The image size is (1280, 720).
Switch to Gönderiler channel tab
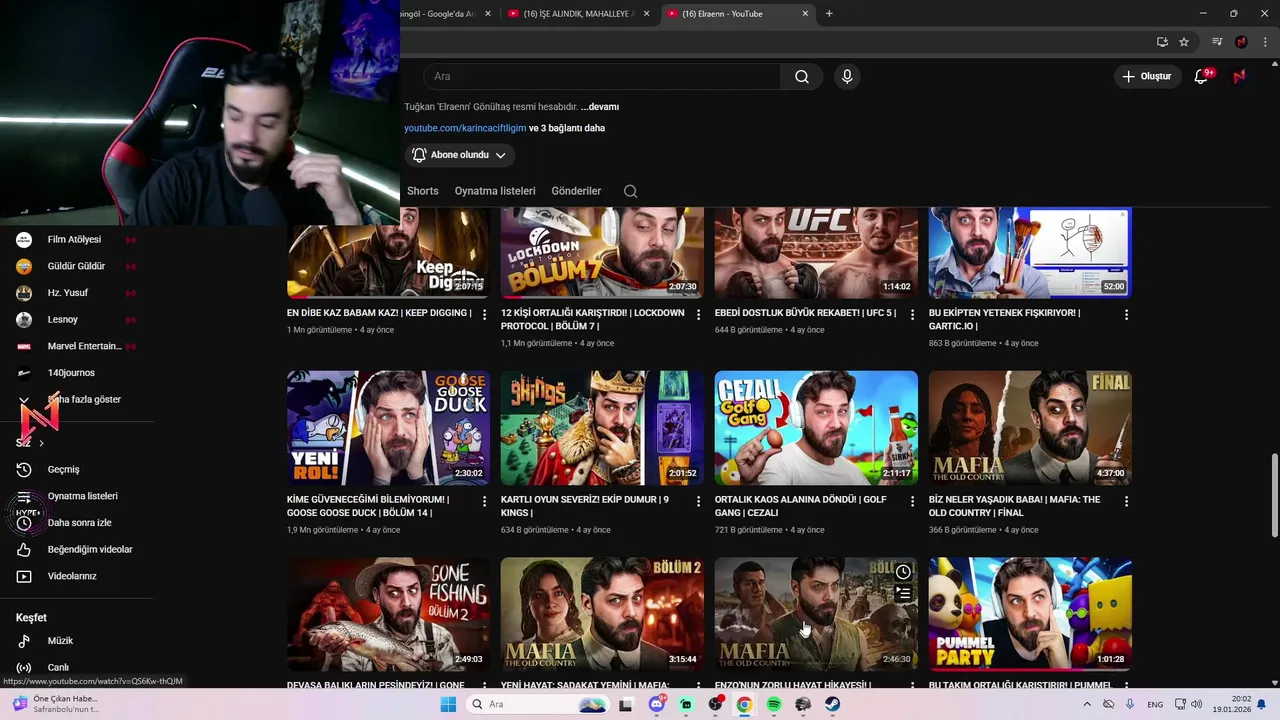point(576,191)
